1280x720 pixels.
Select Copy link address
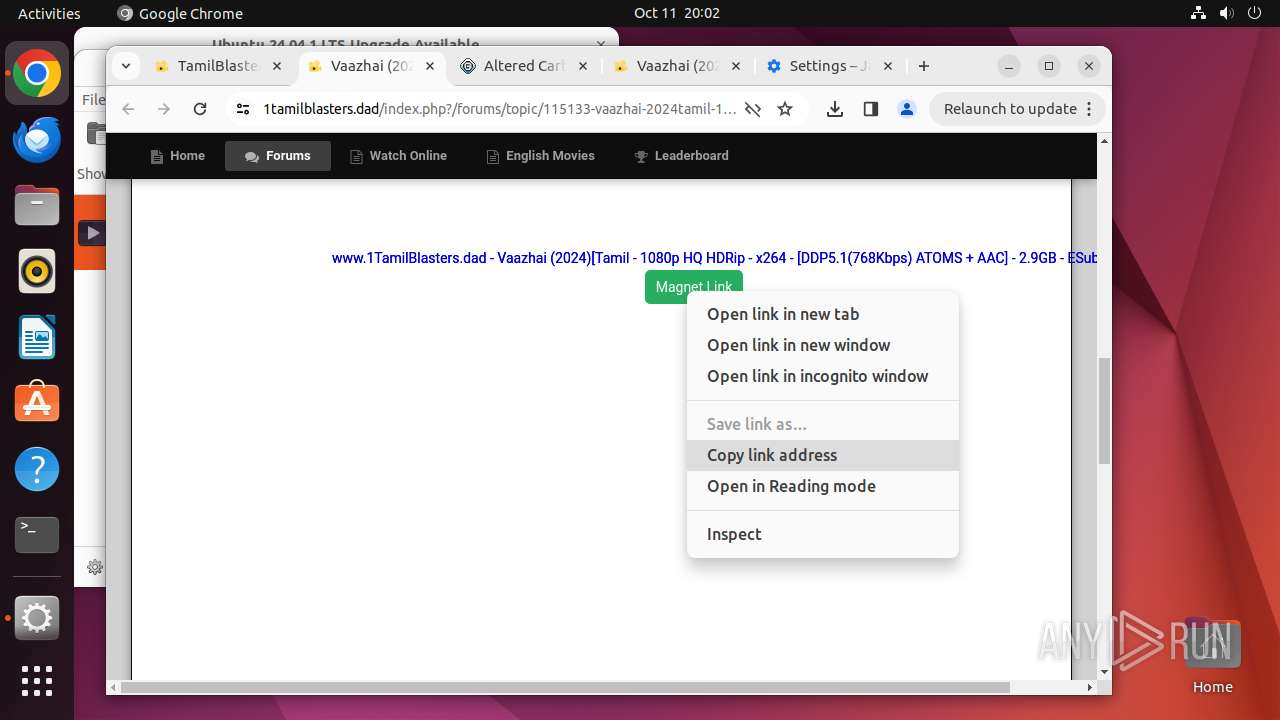coord(823,455)
